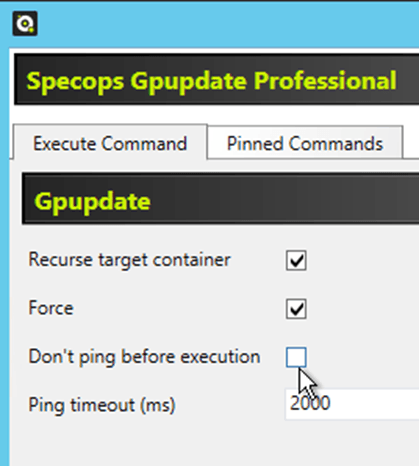Switch to the Pinned Commands tab
Screen dimensions: 419x466
pos(305,143)
